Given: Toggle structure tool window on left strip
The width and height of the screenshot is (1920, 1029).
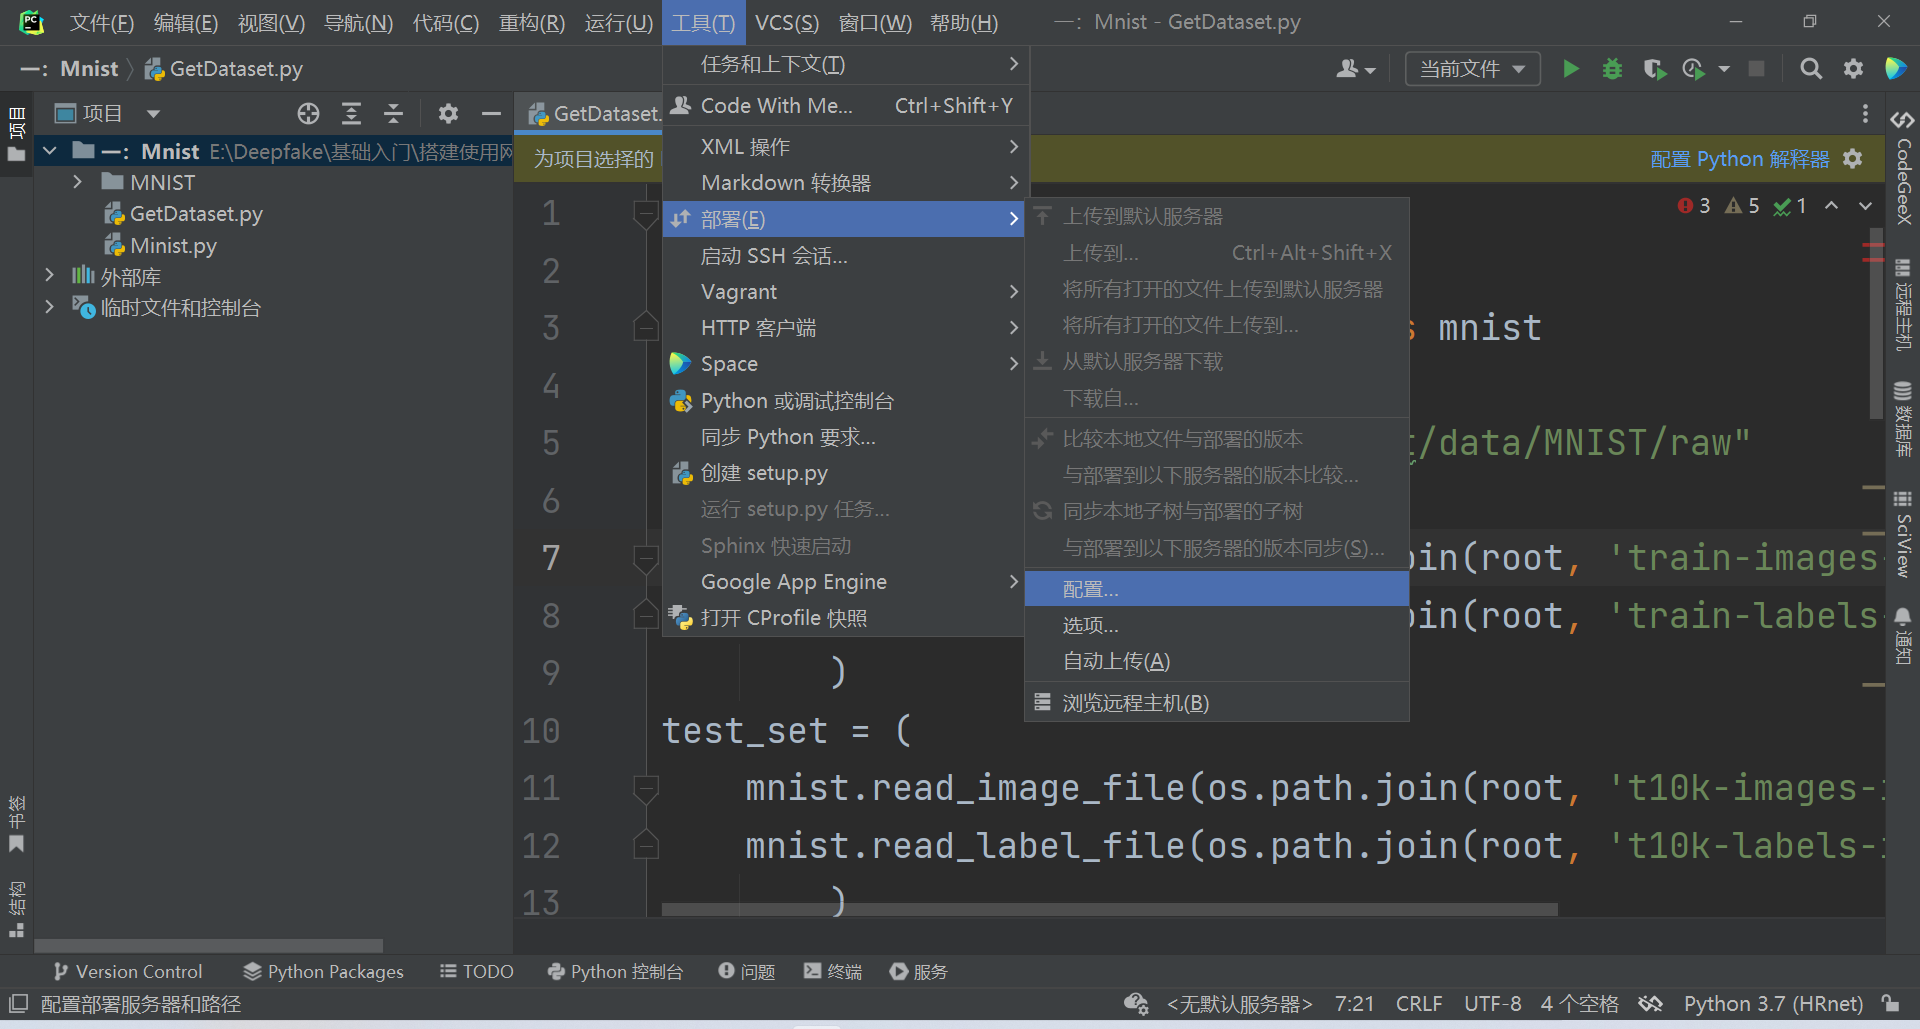Looking at the screenshot, I should 17,909.
